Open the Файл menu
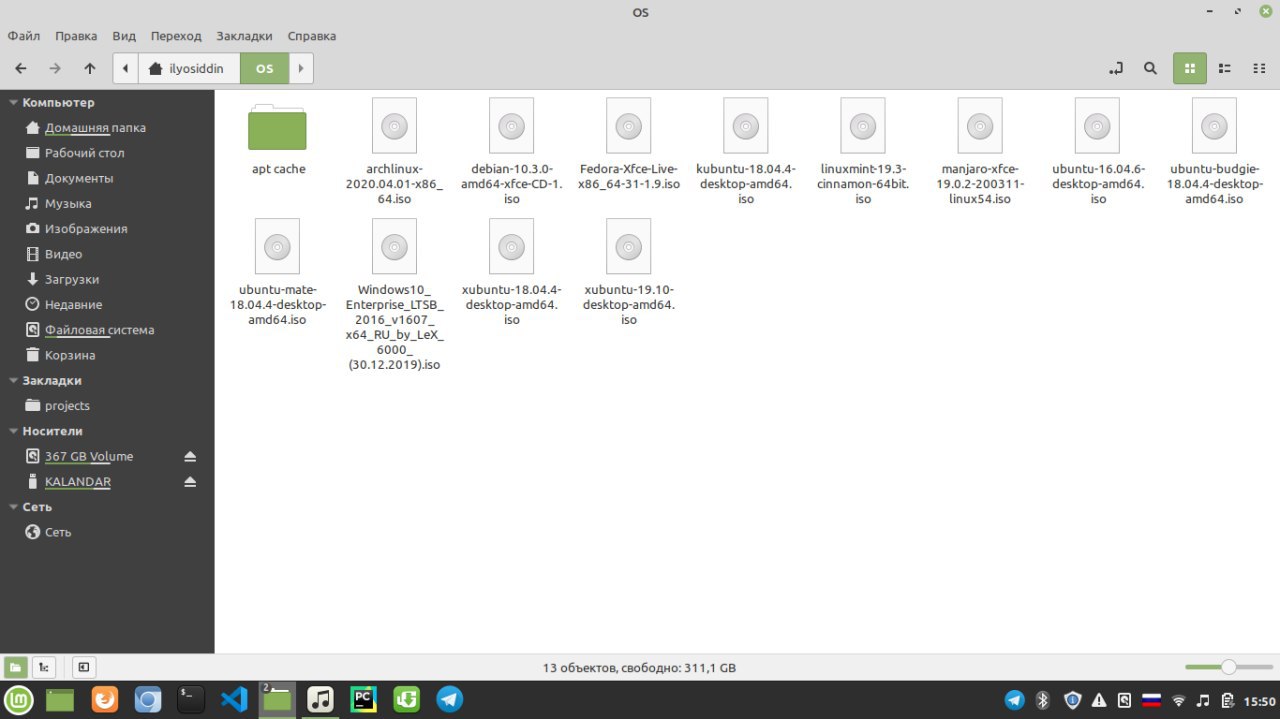The width and height of the screenshot is (1280, 719). click(x=24, y=36)
